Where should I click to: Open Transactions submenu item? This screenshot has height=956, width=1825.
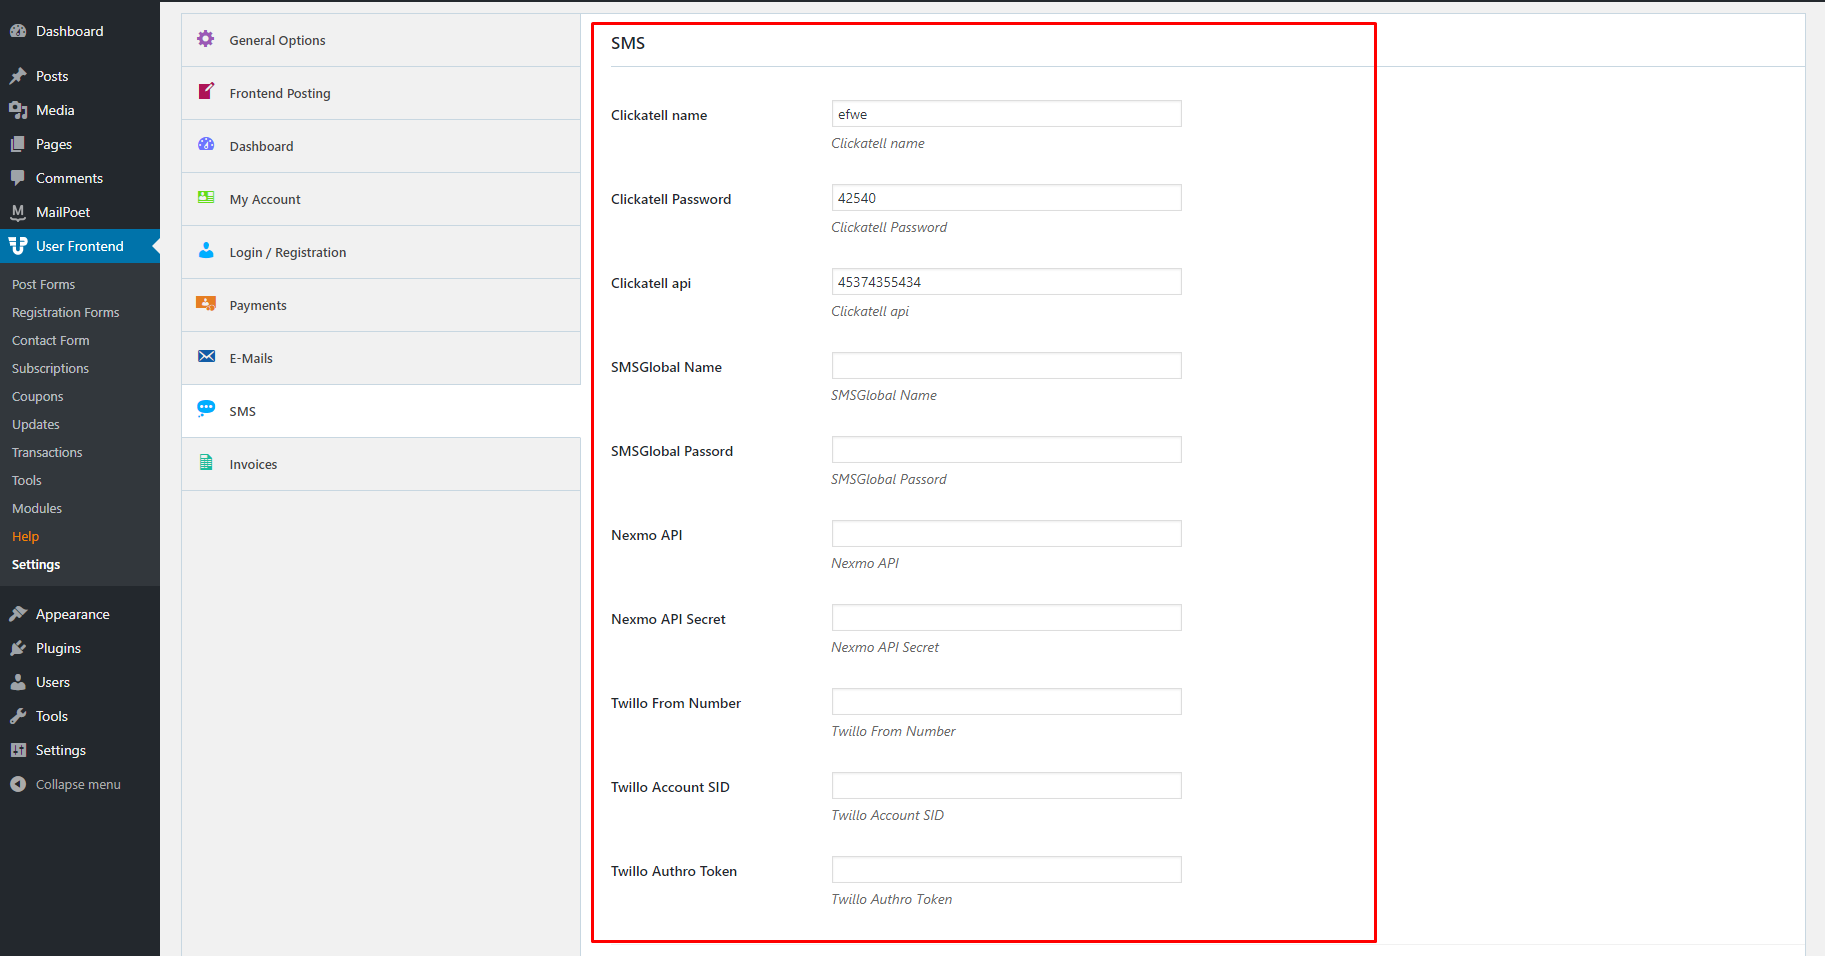click(x=47, y=452)
